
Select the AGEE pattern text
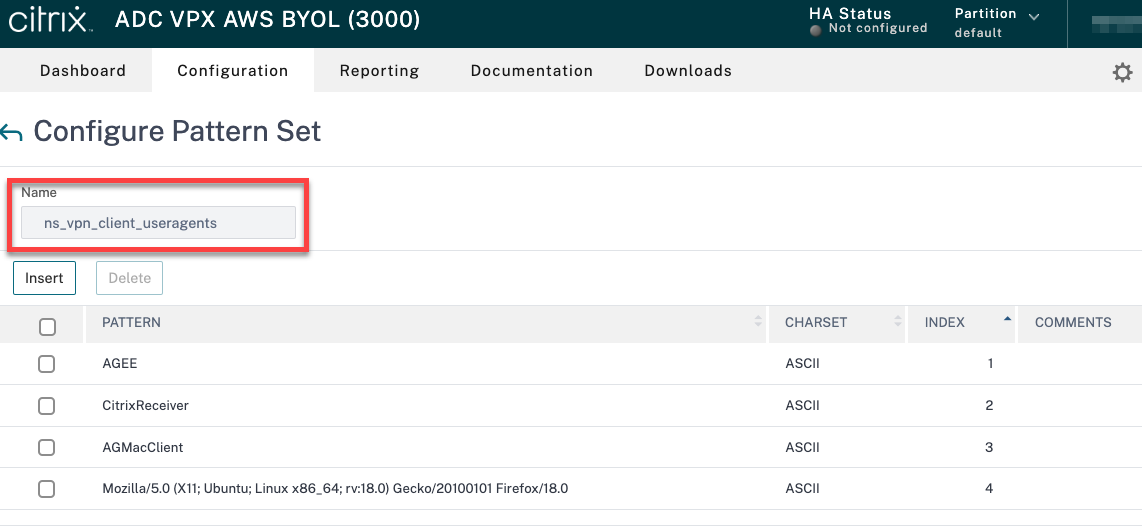point(119,363)
